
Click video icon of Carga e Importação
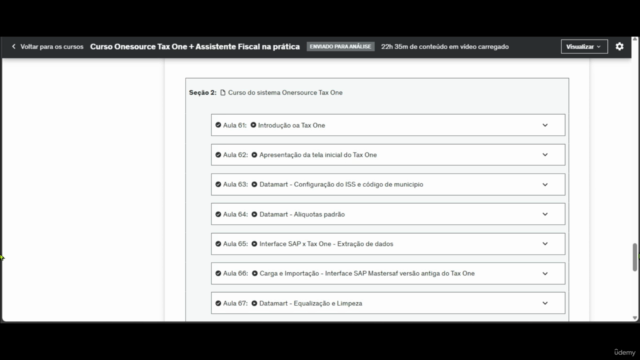pyautogui.click(x=255, y=273)
